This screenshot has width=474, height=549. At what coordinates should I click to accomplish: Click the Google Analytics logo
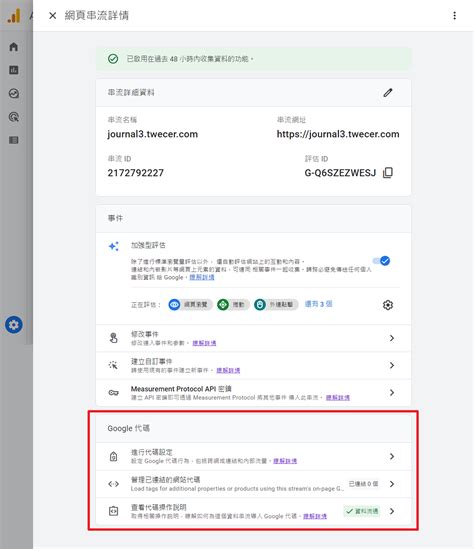(x=14, y=16)
